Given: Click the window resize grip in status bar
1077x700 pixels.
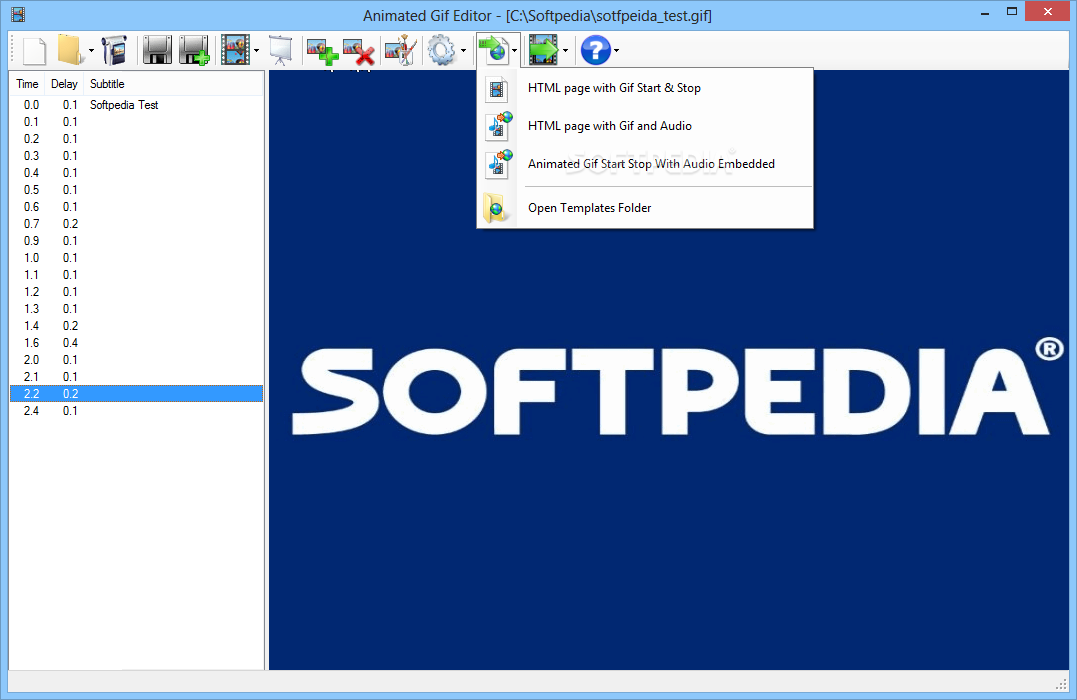Looking at the screenshot, I should click(x=1061, y=683).
